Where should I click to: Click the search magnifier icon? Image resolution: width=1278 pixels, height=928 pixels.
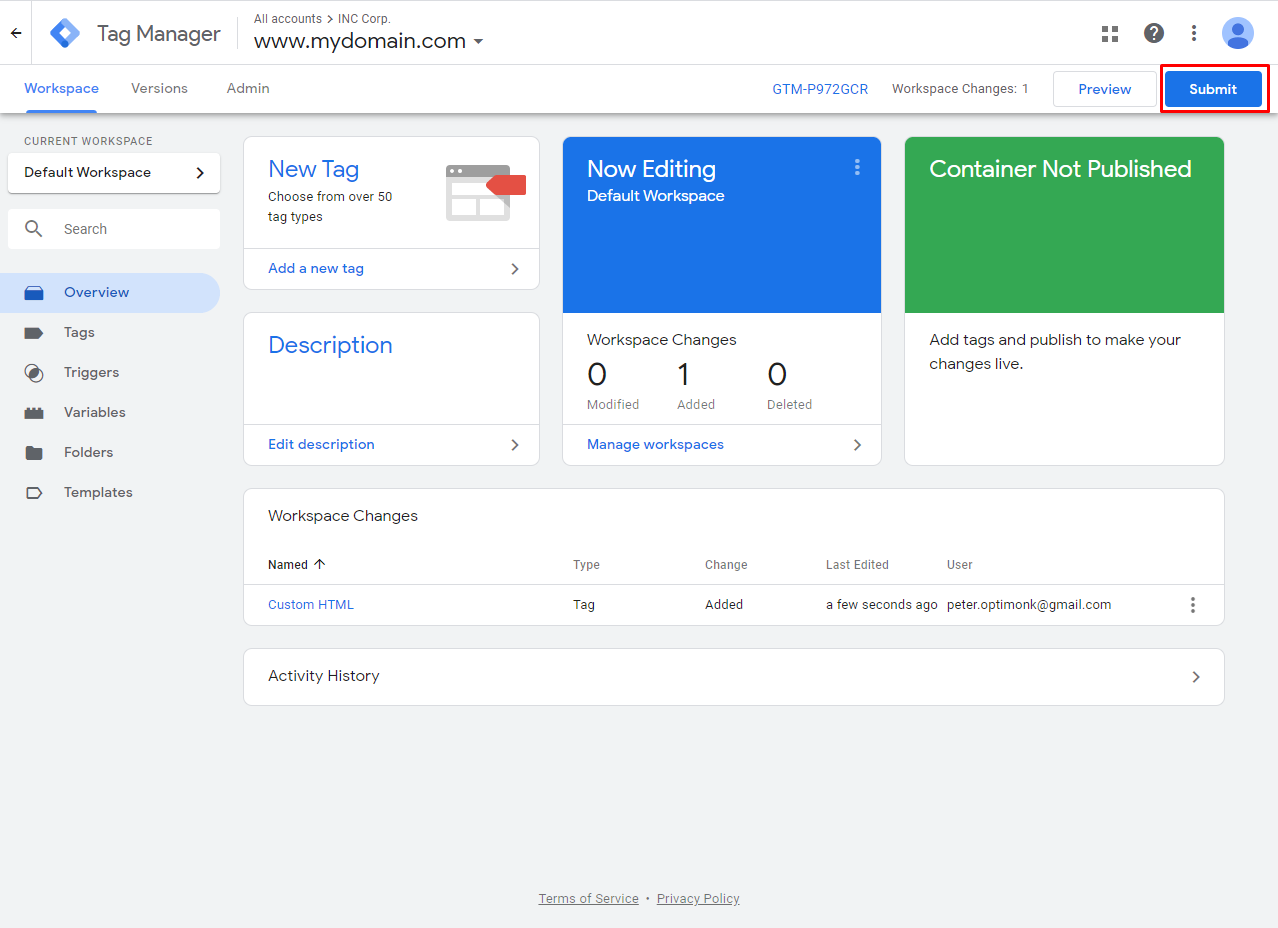[x=34, y=229]
